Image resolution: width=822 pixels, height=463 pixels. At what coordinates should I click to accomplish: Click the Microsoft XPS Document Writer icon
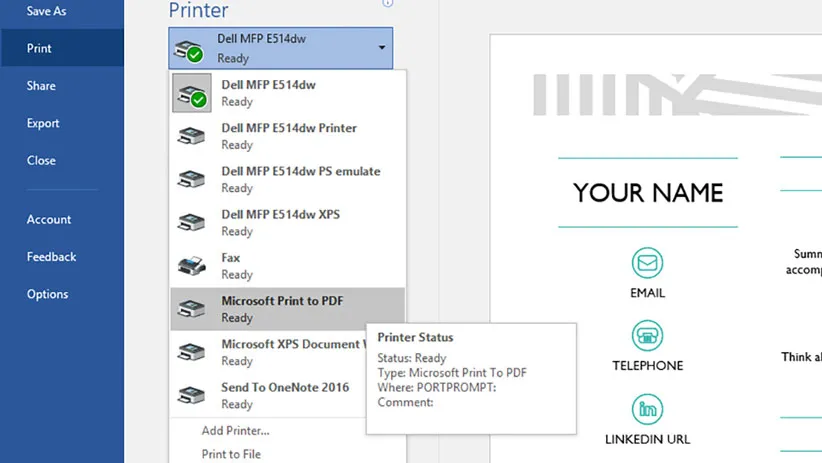(191, 352)
